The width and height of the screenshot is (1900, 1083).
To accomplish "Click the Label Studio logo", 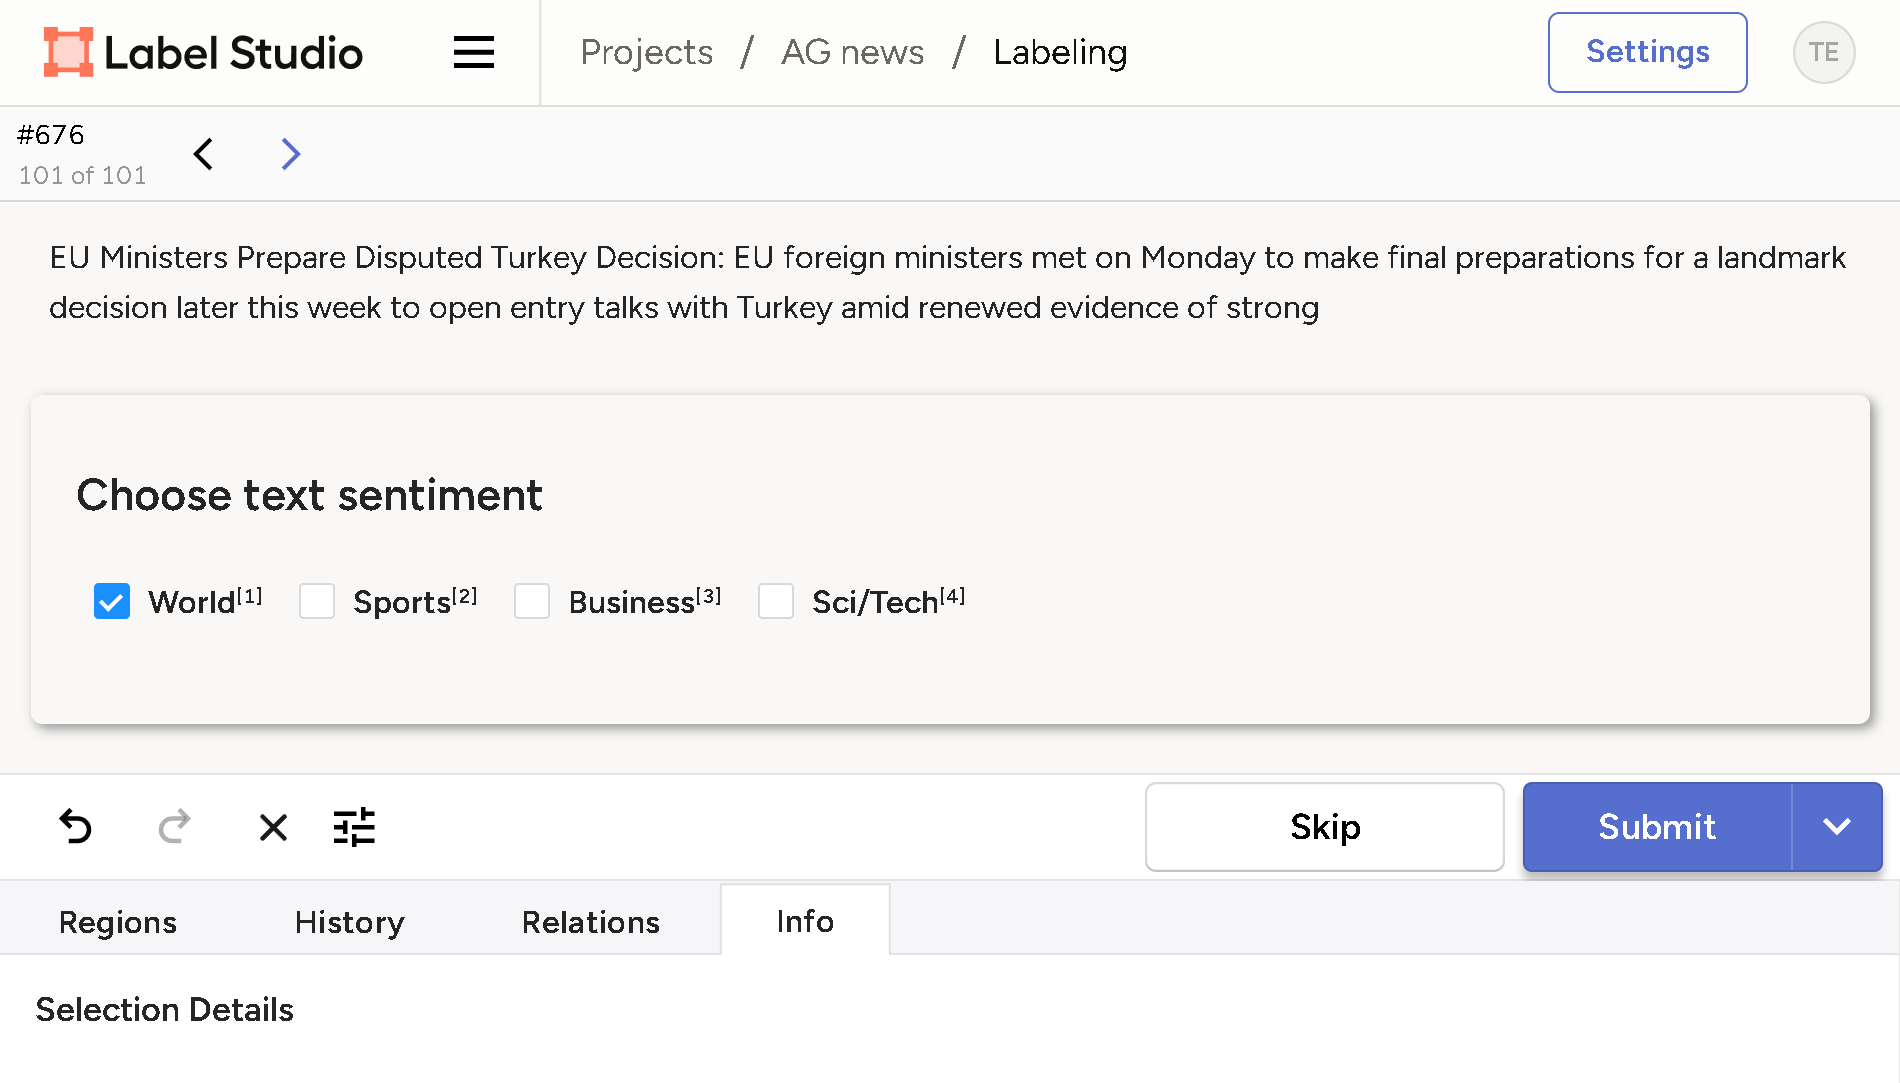I will tap(203, 52).
